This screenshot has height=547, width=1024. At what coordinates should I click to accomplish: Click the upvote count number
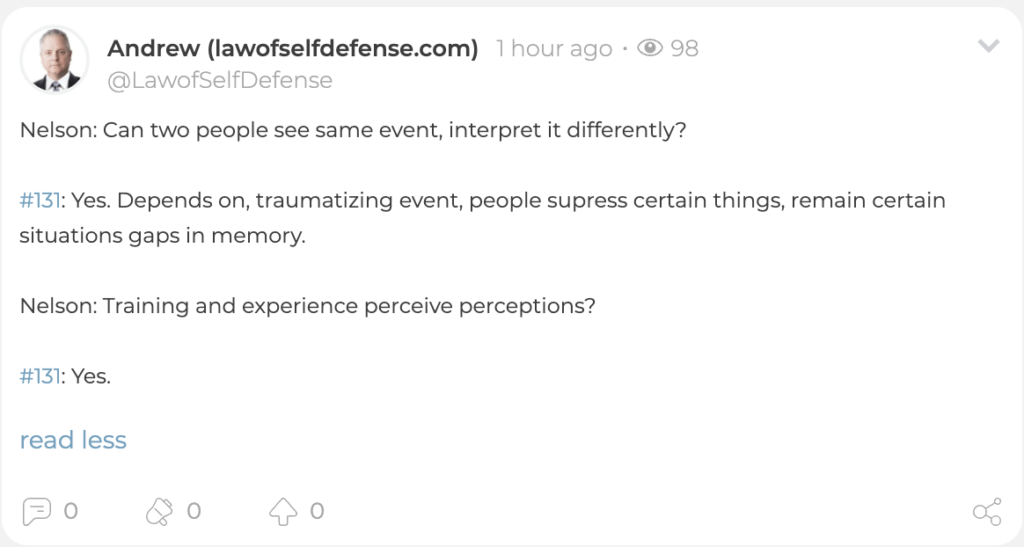pyautogui.click(x=317, y=511)
